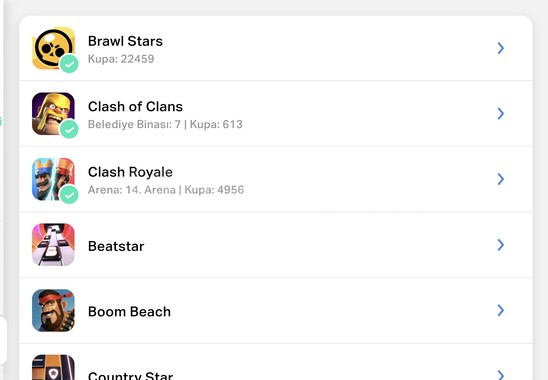The height and width of the screenshot is (380, 548).
Task: Click Clash Royale Arena 14 trophy details
Action: [166, 190]
